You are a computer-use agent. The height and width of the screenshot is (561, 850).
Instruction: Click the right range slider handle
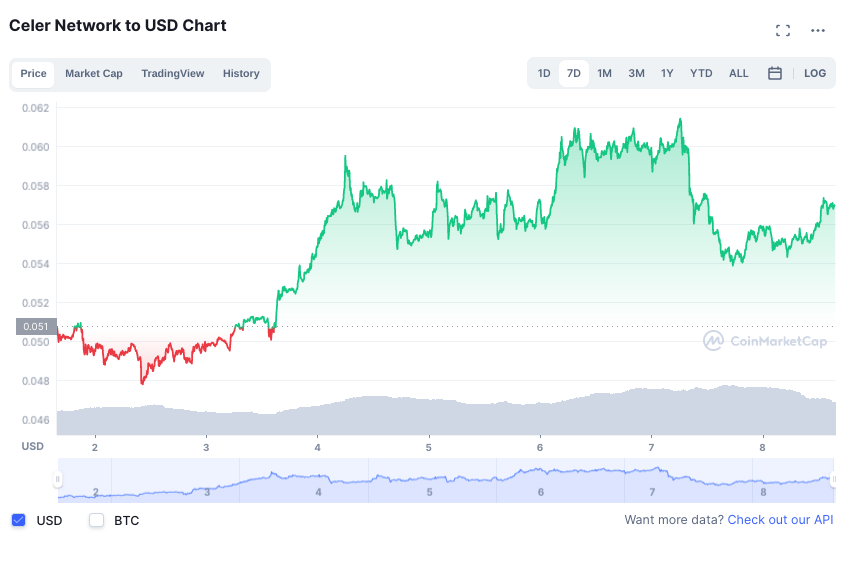pyautogui.click(x=833, y=480)
